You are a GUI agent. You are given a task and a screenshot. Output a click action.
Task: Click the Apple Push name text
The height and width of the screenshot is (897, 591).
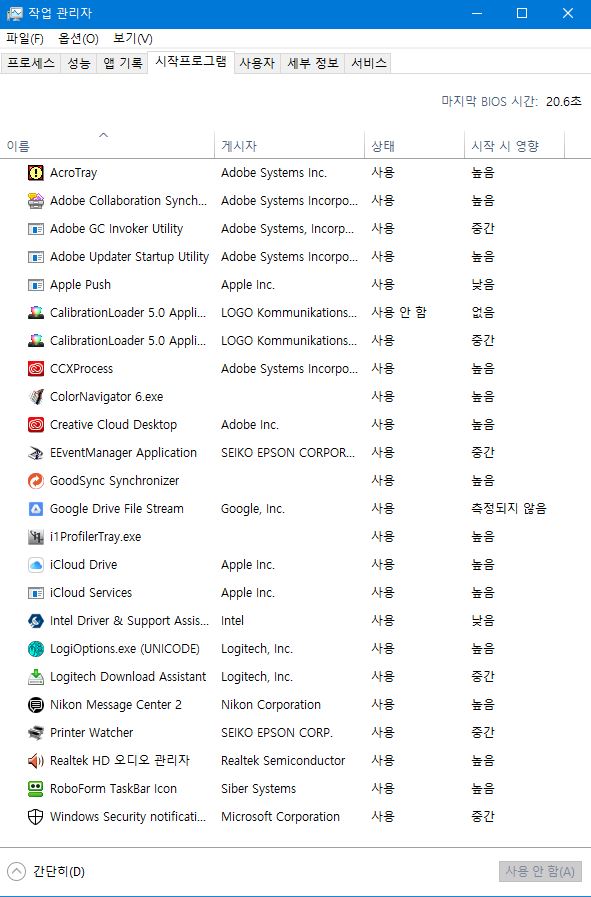pos(80,285)
